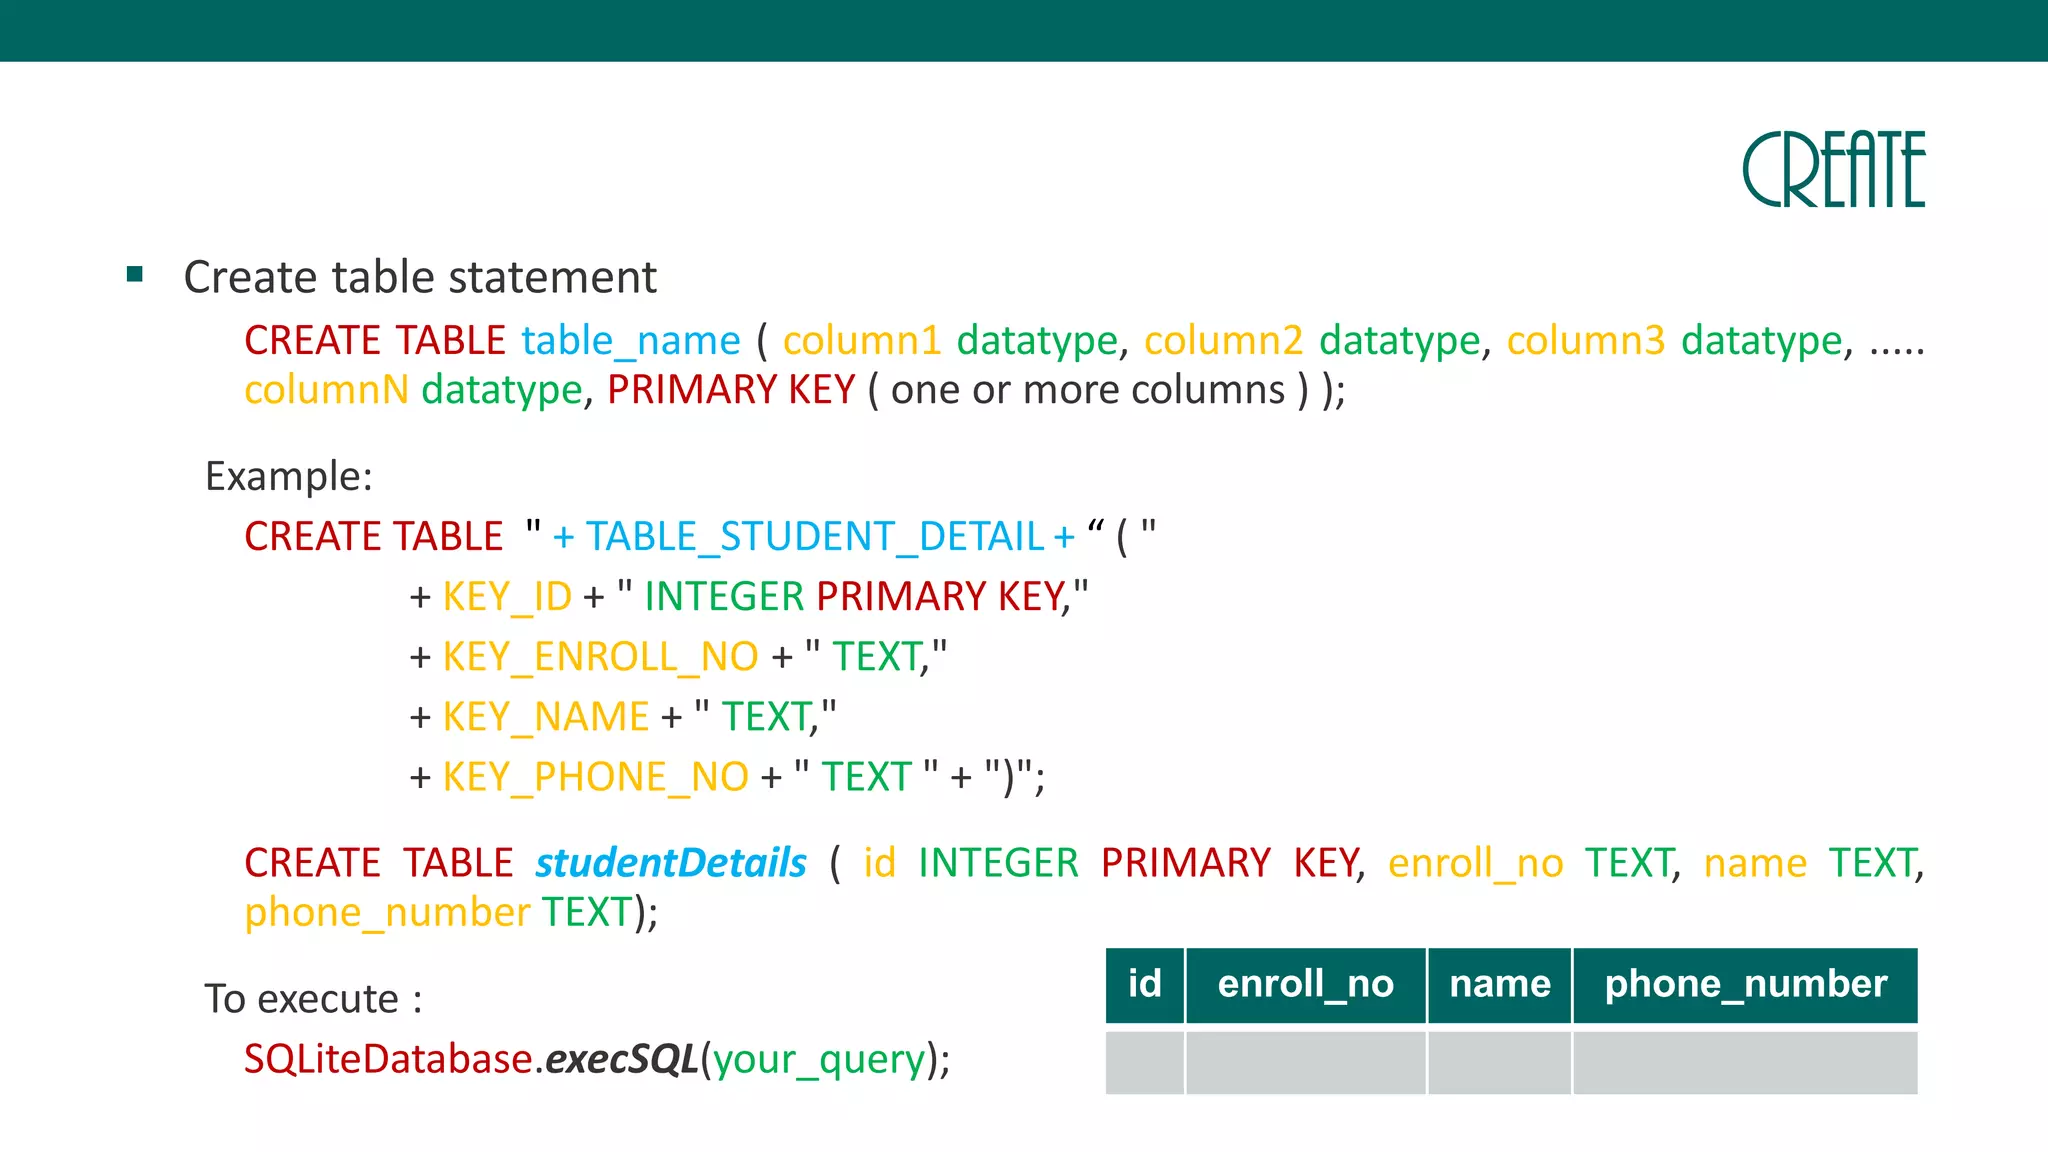2048x1152 pixels.
Task: Click the CREATE slide title
Action: pos(1833,169)
